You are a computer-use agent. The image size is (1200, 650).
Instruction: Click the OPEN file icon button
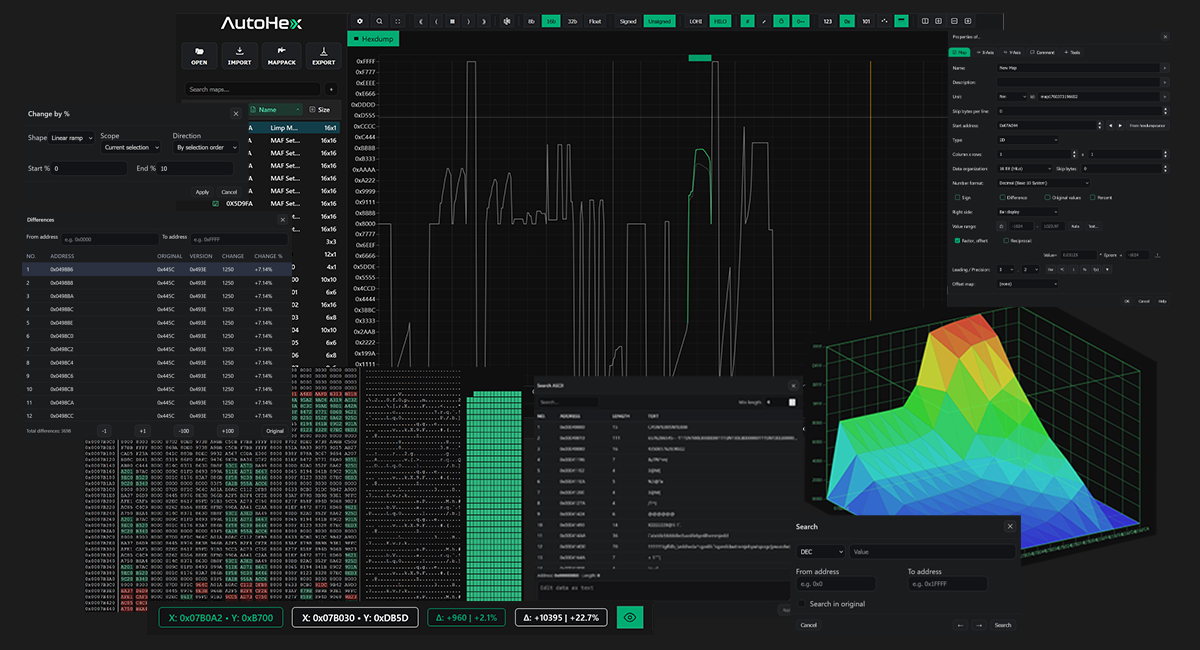click(199, 56)
